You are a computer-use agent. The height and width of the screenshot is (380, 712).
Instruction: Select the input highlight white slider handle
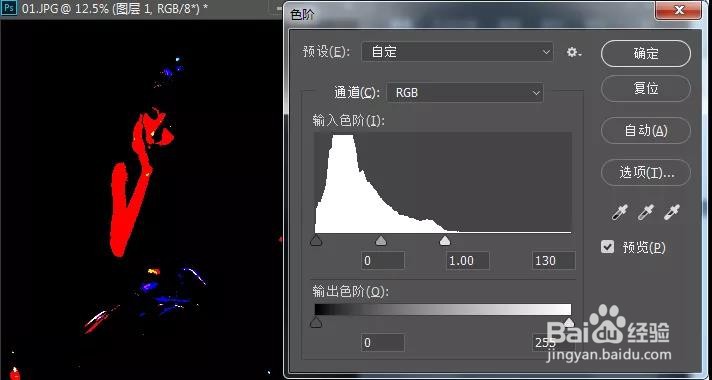(x=445, y=241)
